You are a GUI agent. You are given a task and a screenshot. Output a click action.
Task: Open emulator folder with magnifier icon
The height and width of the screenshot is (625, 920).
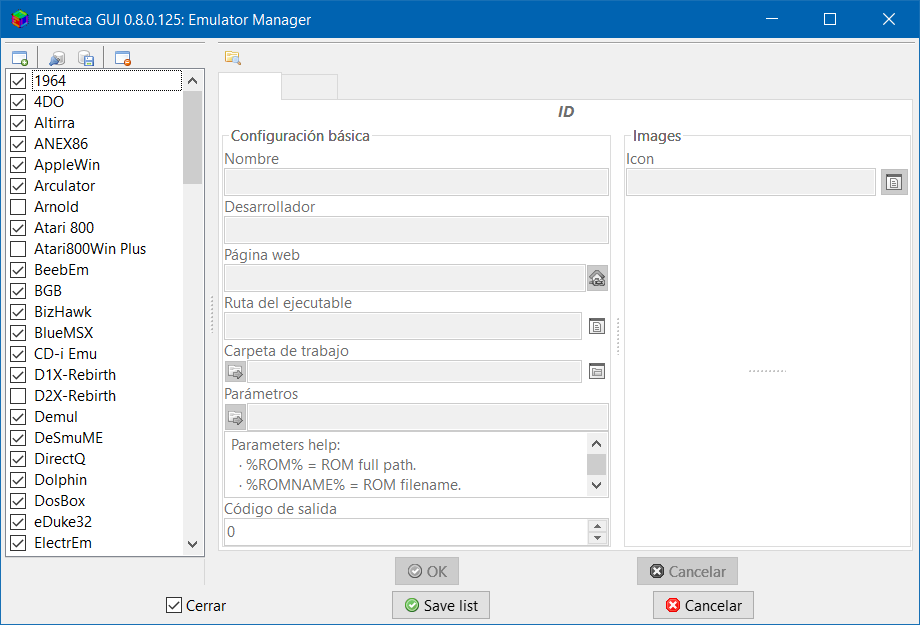[233, 58]
